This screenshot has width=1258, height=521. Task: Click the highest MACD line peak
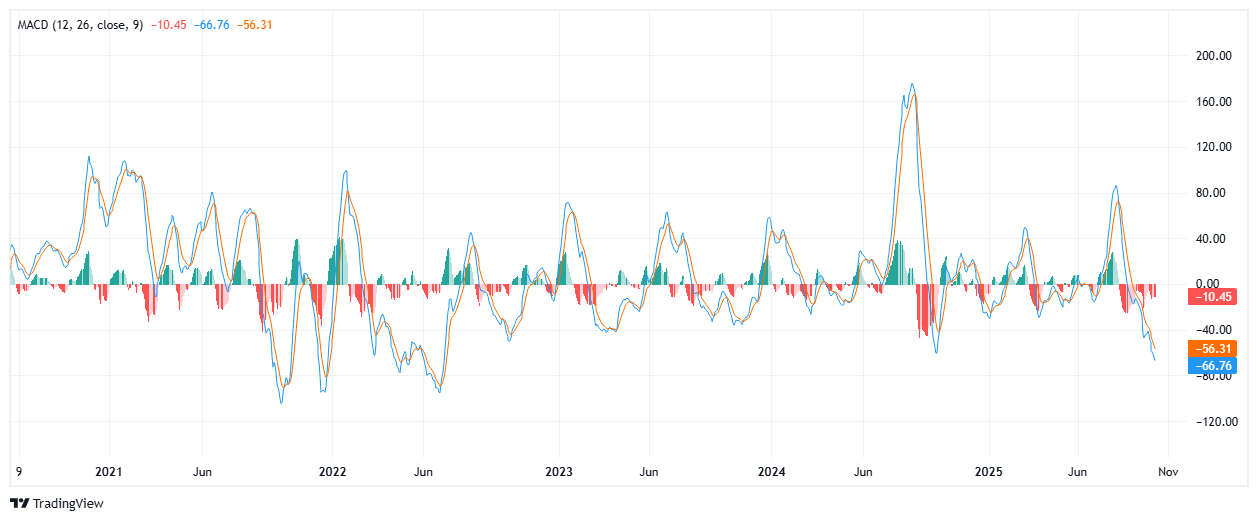coord(911,84)
